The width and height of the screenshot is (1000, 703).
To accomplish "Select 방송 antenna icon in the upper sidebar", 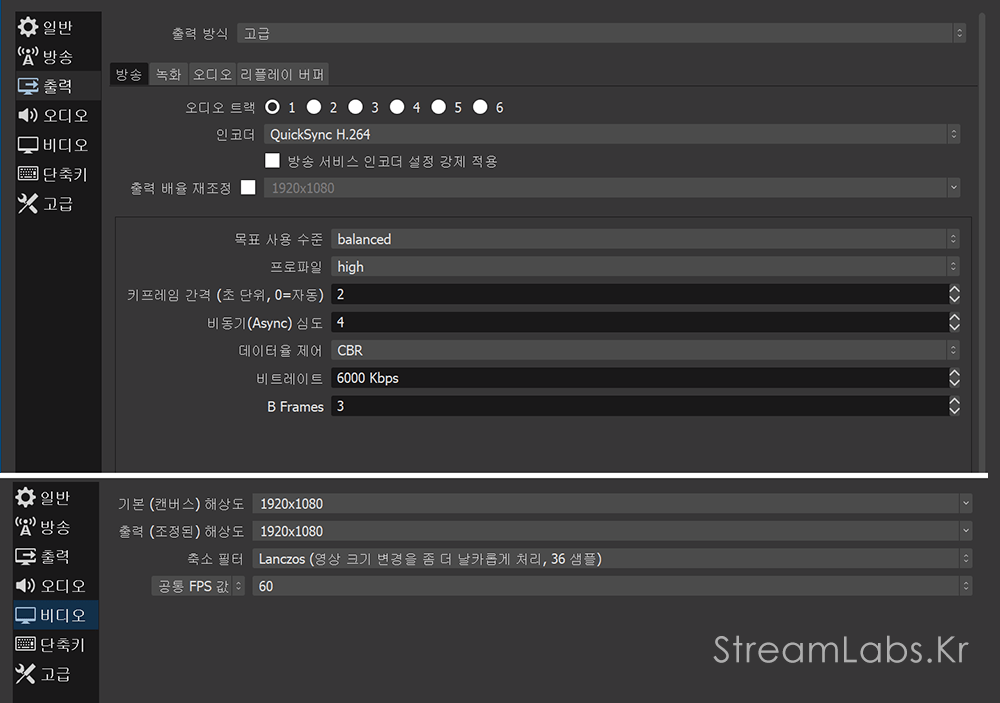I will tap(28, 57).
